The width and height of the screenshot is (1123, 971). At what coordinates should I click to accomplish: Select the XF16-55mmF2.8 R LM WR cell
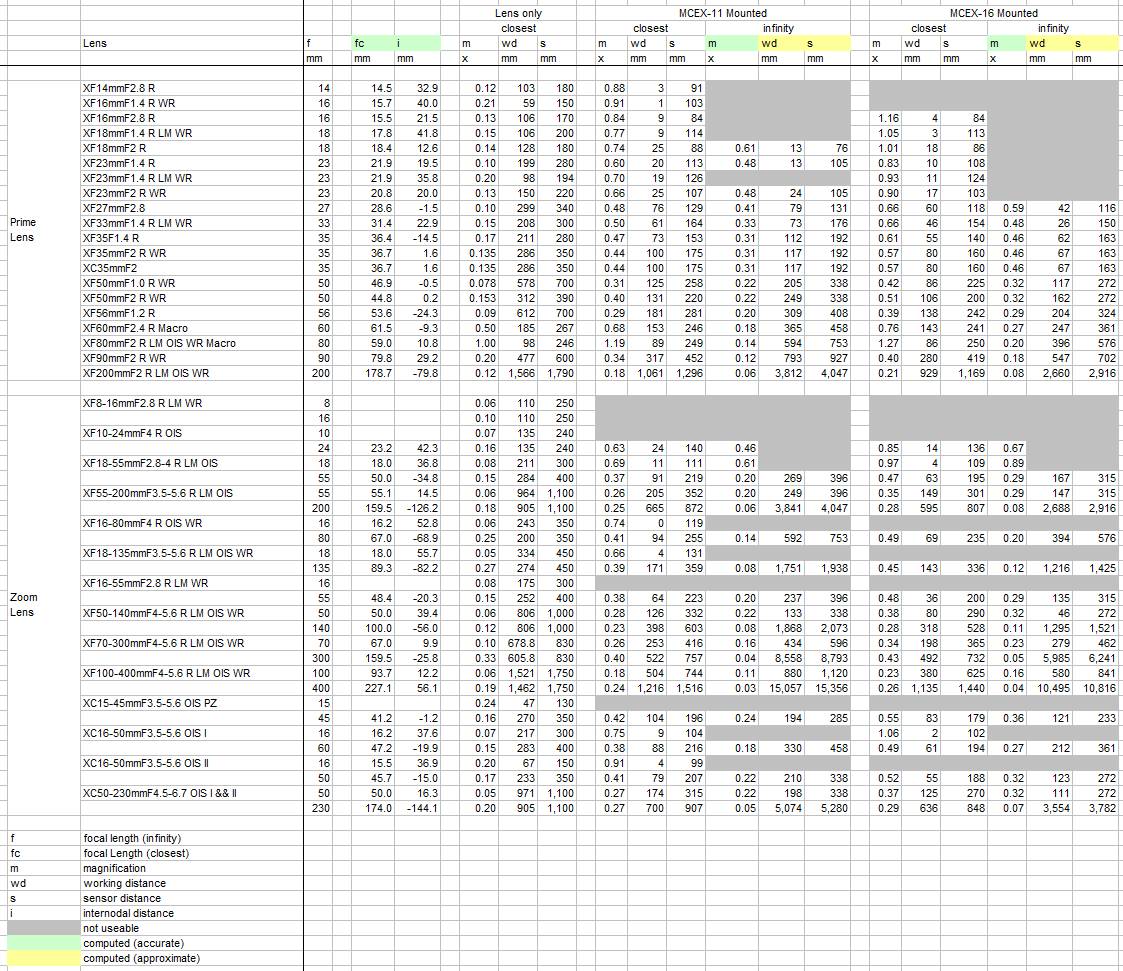[x=191, y=584]
